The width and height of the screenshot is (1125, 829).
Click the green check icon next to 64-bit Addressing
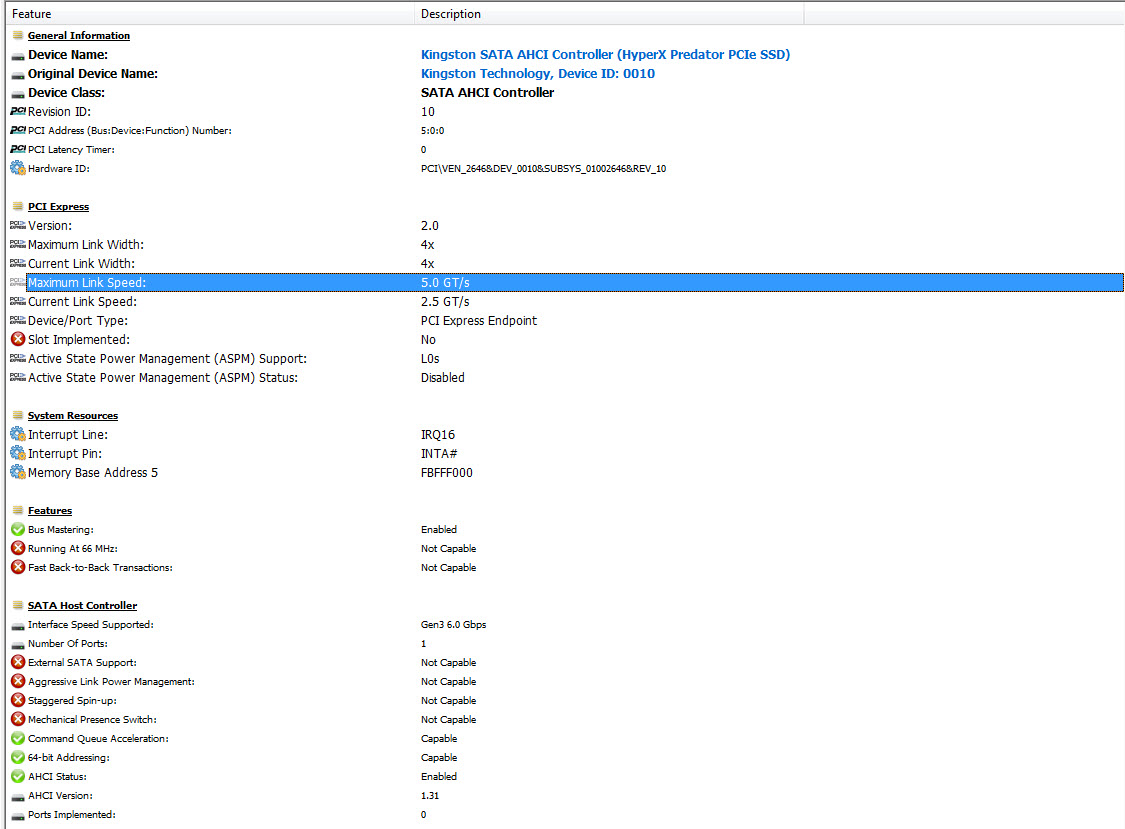coord(18,757)
